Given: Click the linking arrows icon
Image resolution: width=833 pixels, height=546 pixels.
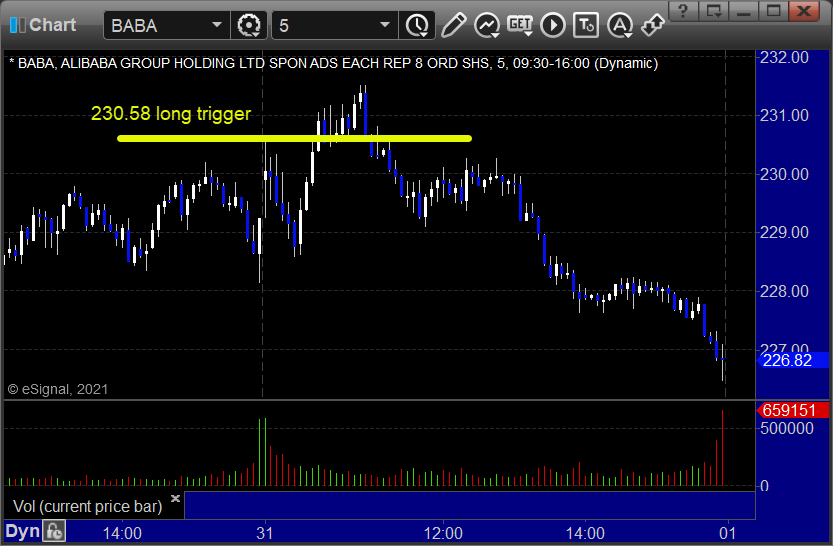Looking at the screenshot, I should (652, 25).
